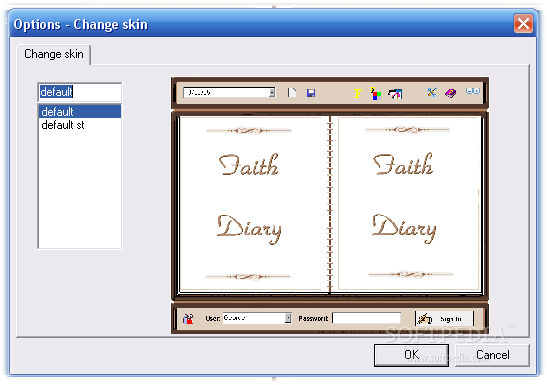Click the blue save disk icon
The image size is (547, 385).
[x=311, y=93]
